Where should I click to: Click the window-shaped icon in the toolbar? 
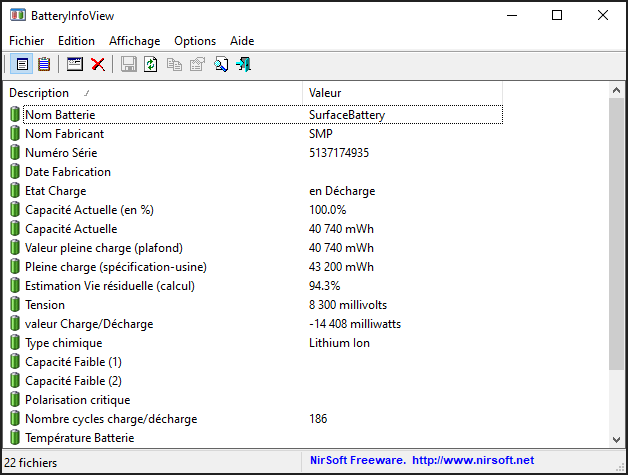pos(75,65)
